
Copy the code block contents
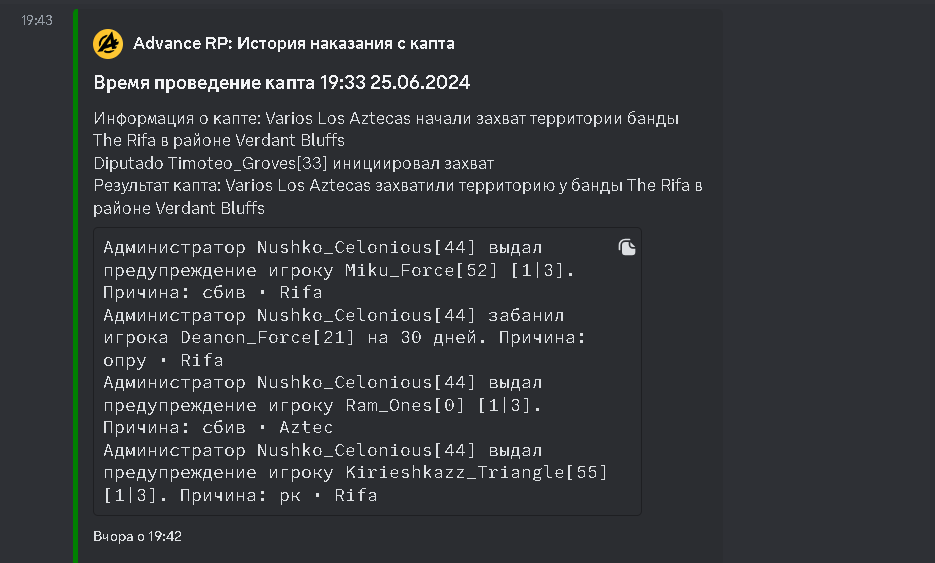[x=627, y=247]
